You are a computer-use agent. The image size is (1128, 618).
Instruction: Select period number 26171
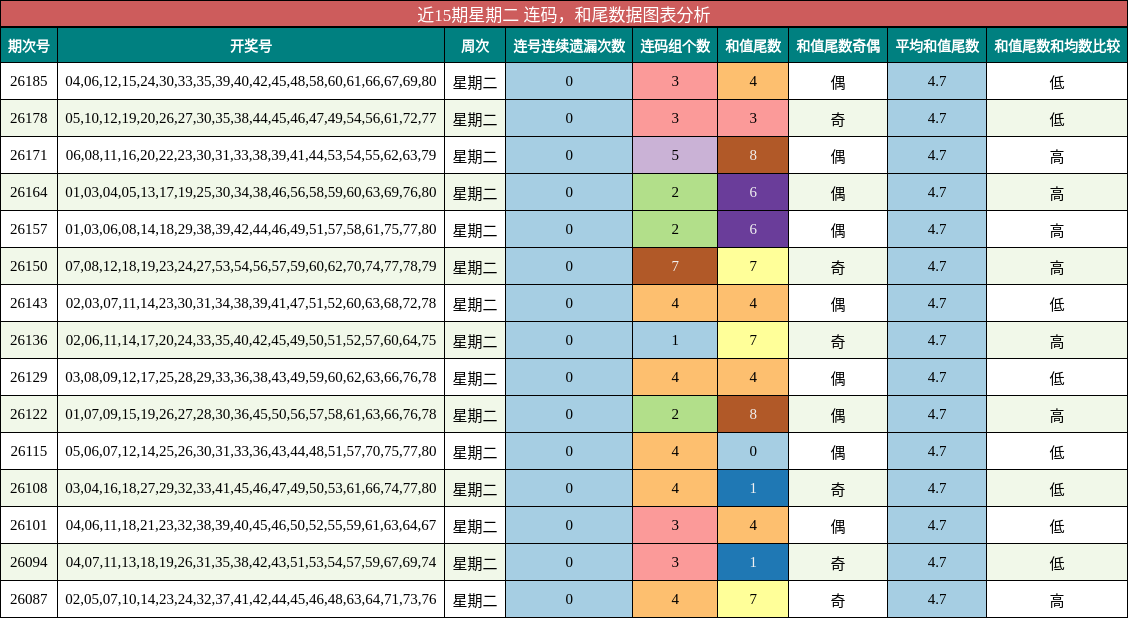[29, 155]
